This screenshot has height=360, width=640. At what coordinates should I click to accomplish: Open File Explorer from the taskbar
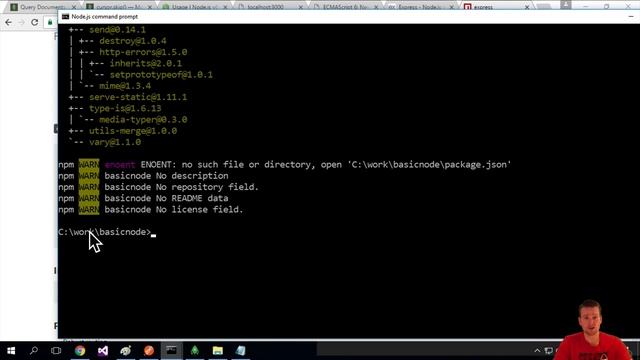(218, 351)
